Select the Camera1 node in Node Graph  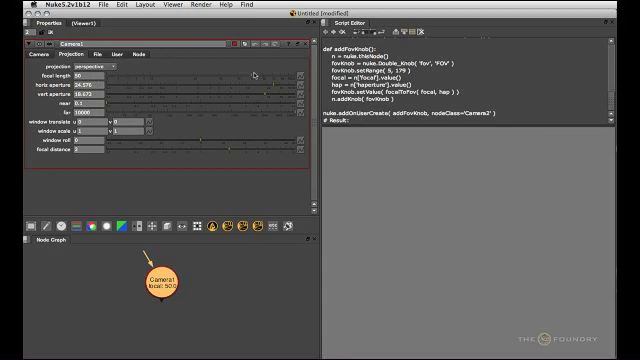pos(162,283)
